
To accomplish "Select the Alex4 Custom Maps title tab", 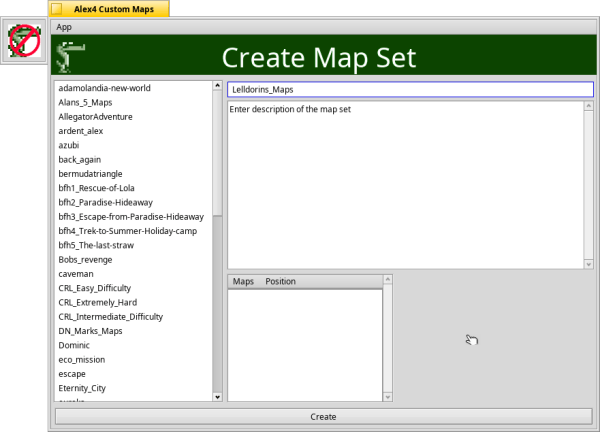I will coord(112,8).
